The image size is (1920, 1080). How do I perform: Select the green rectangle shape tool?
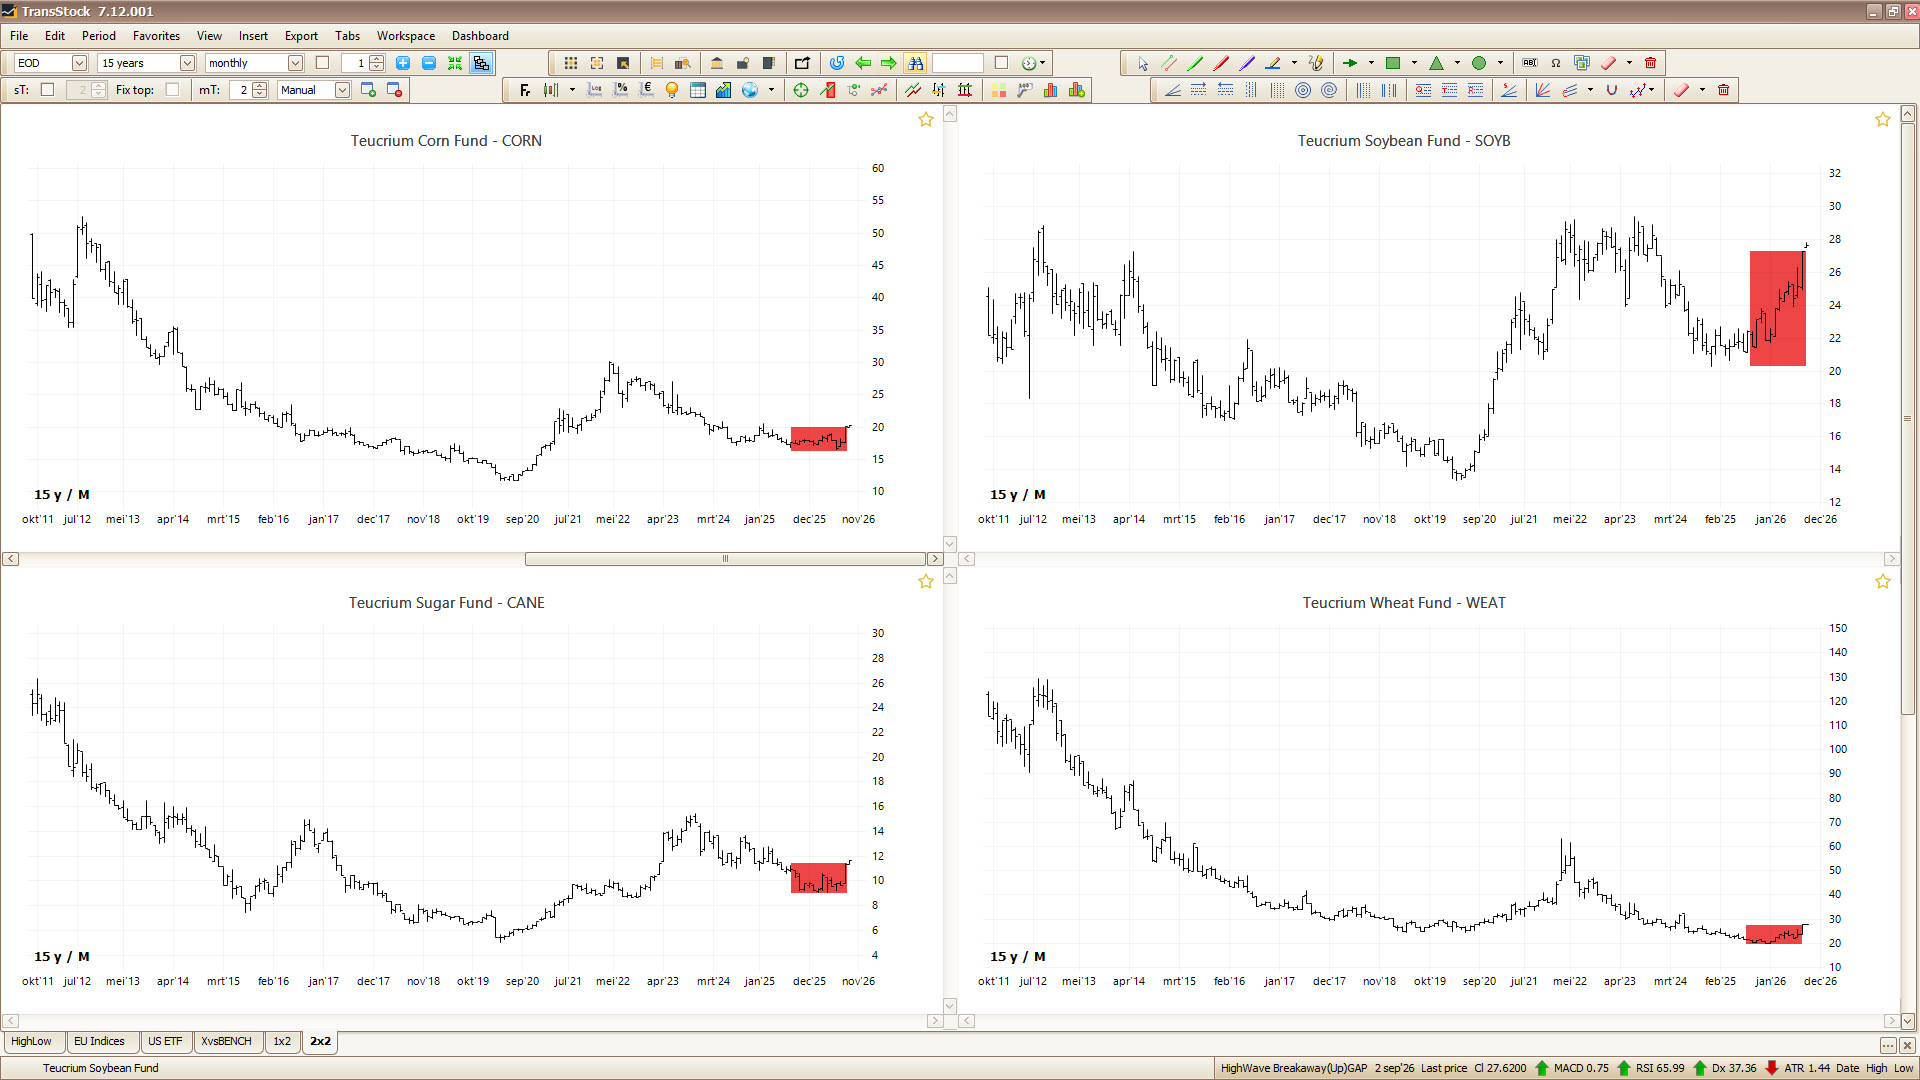click(1393, 63)
